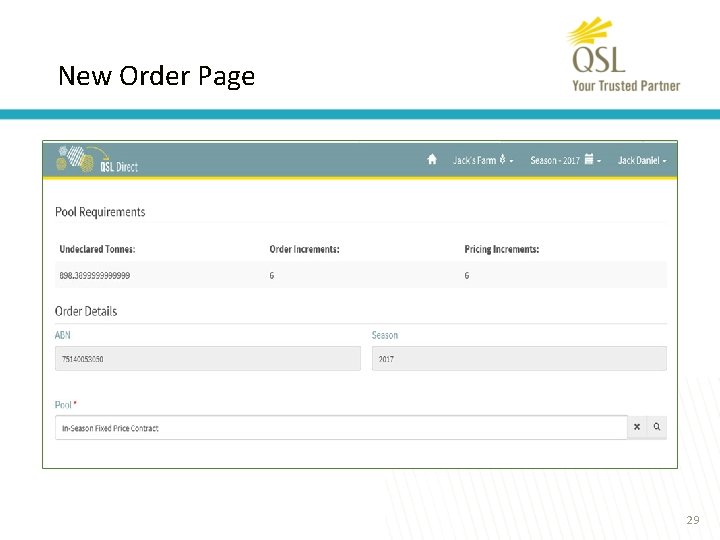
Task: Click the ABN field
Action: [208, 359]
